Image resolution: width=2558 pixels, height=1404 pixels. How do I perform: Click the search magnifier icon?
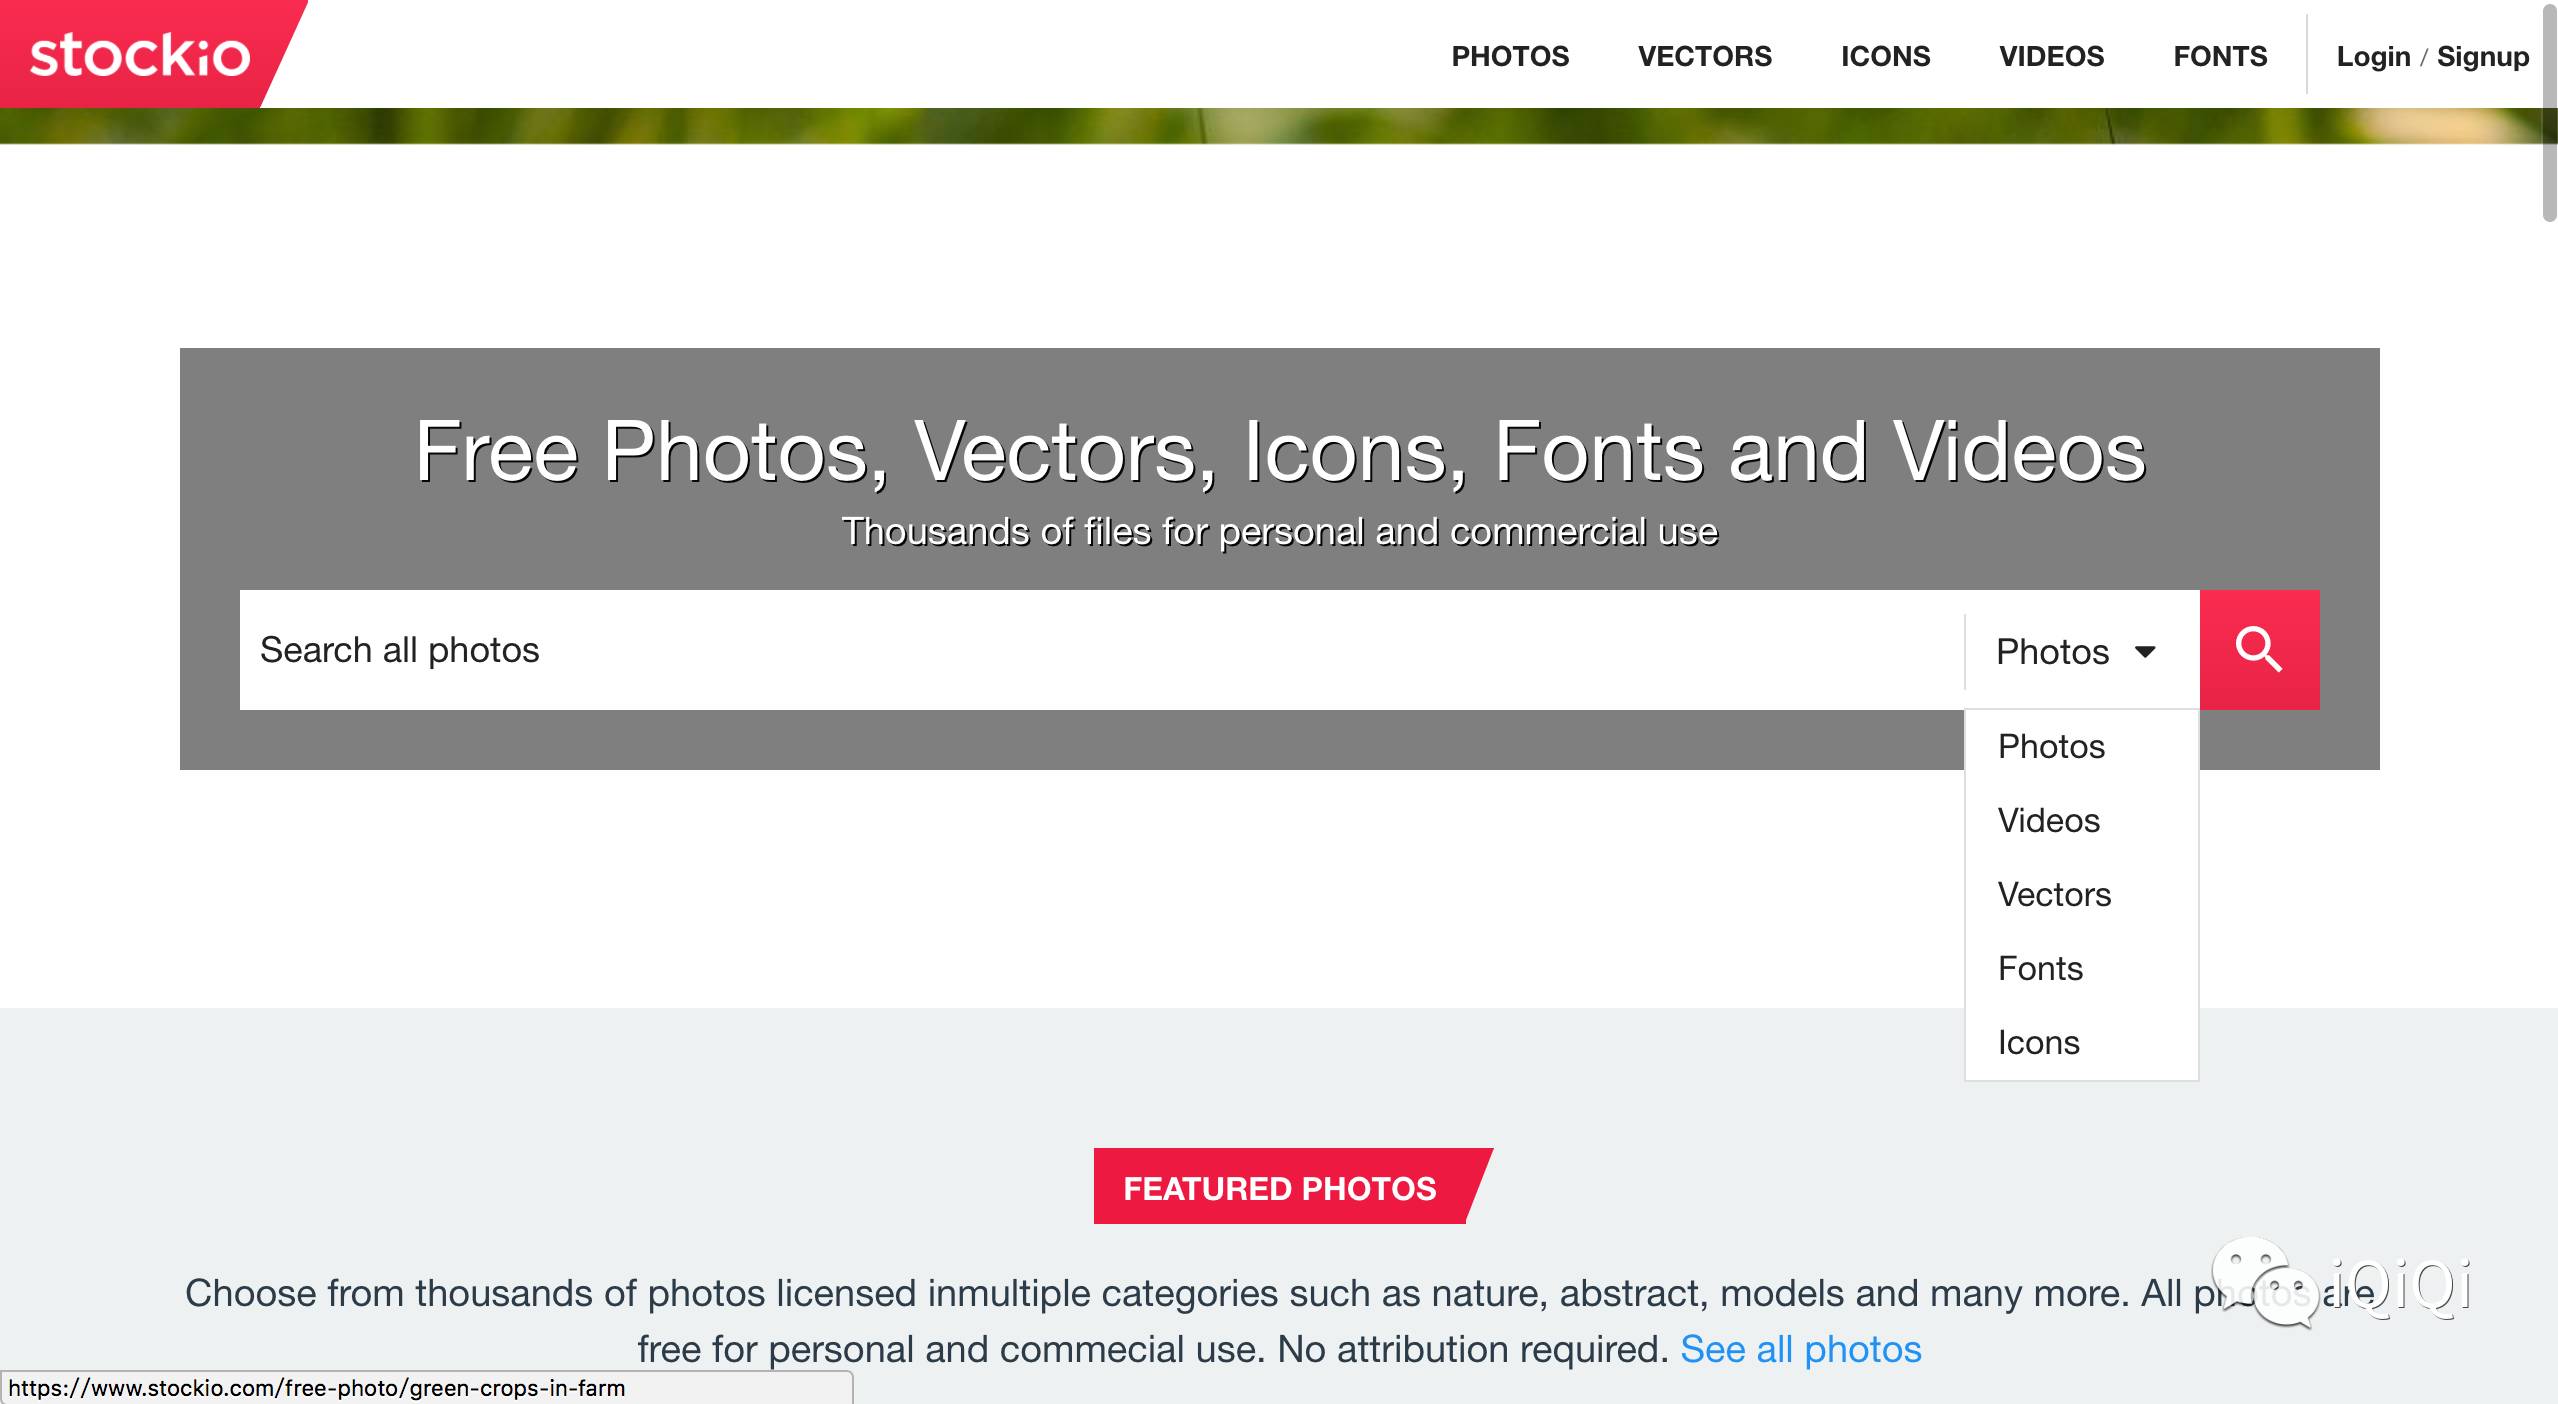(x=2261, y=650)
